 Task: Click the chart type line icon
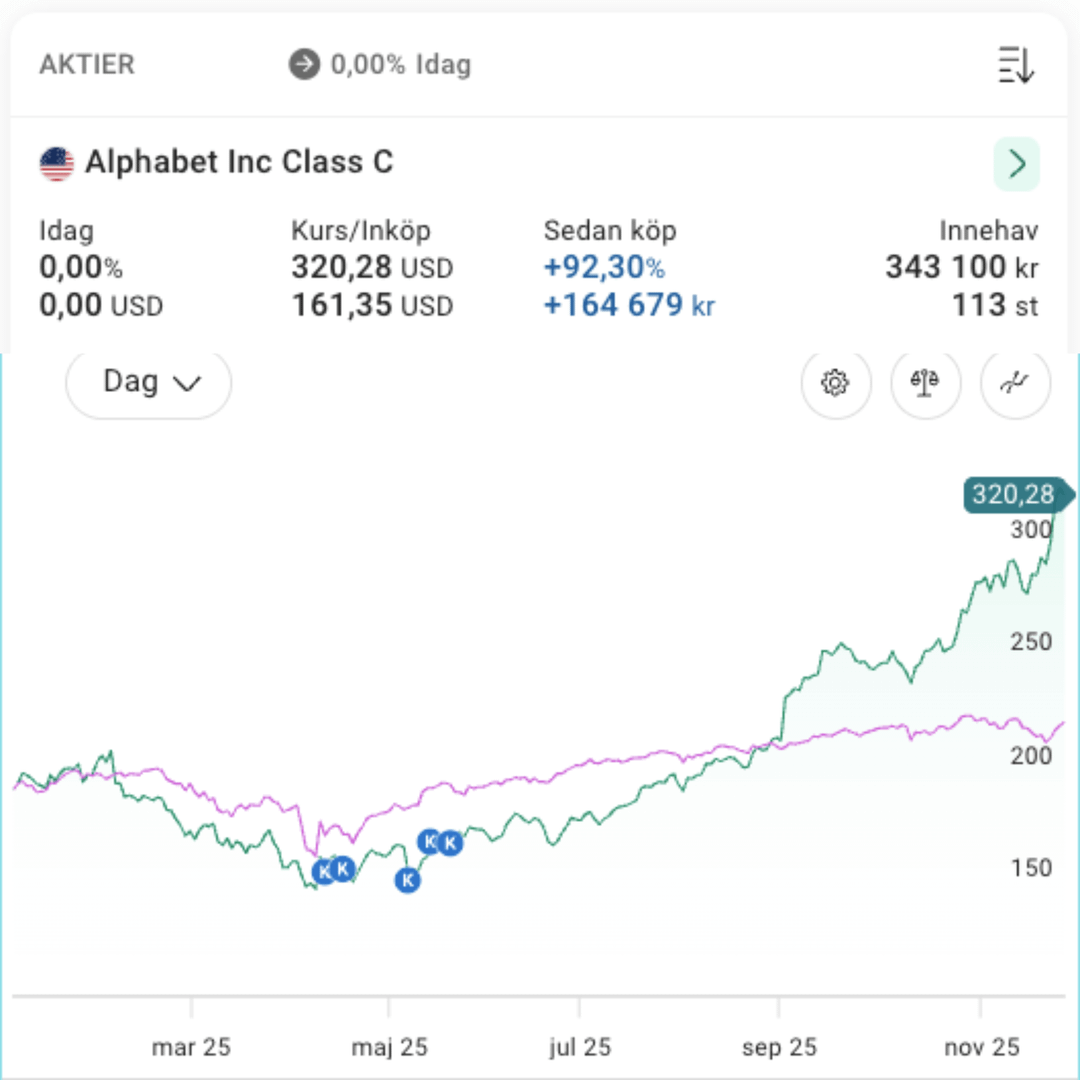tap(1015, 382)
